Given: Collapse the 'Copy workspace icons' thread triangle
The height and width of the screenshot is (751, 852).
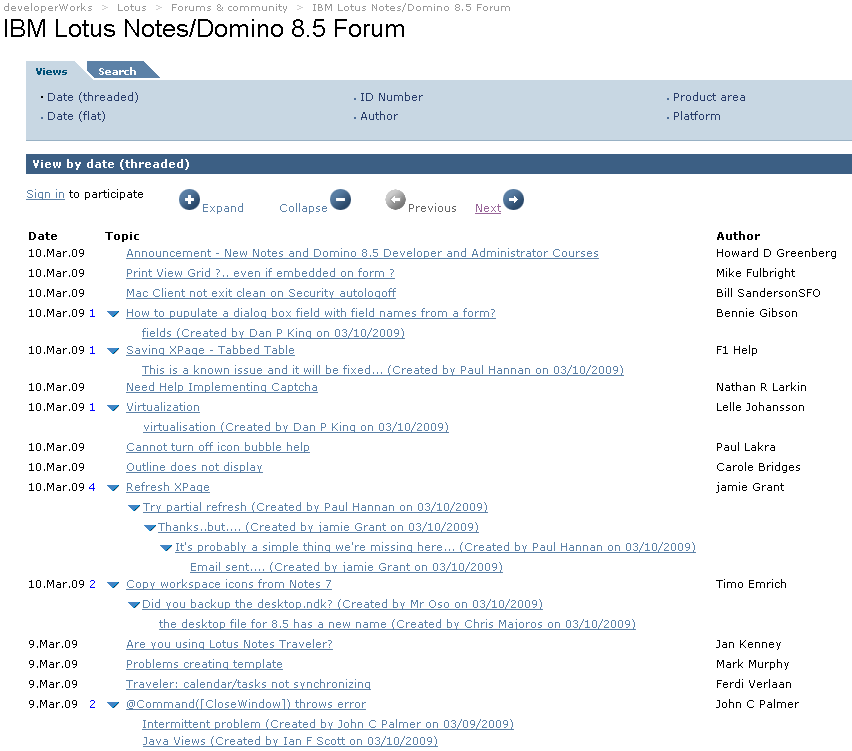Looking at the screenshot, I should point(113,585).
